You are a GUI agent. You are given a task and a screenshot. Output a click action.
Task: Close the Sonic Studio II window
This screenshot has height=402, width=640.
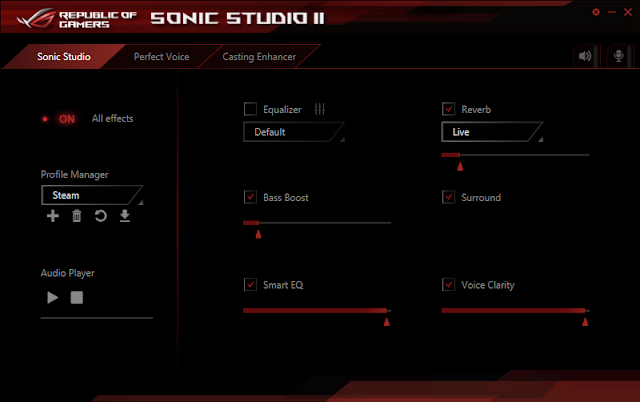click(628, 12)
